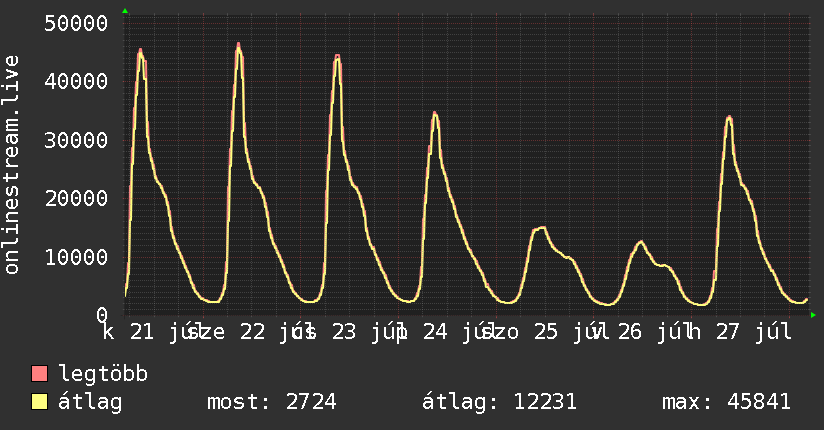824x430 pixels.
Task: Select the 50000 y-axis label
Action: pyautogui.click(x=76, y=23)
